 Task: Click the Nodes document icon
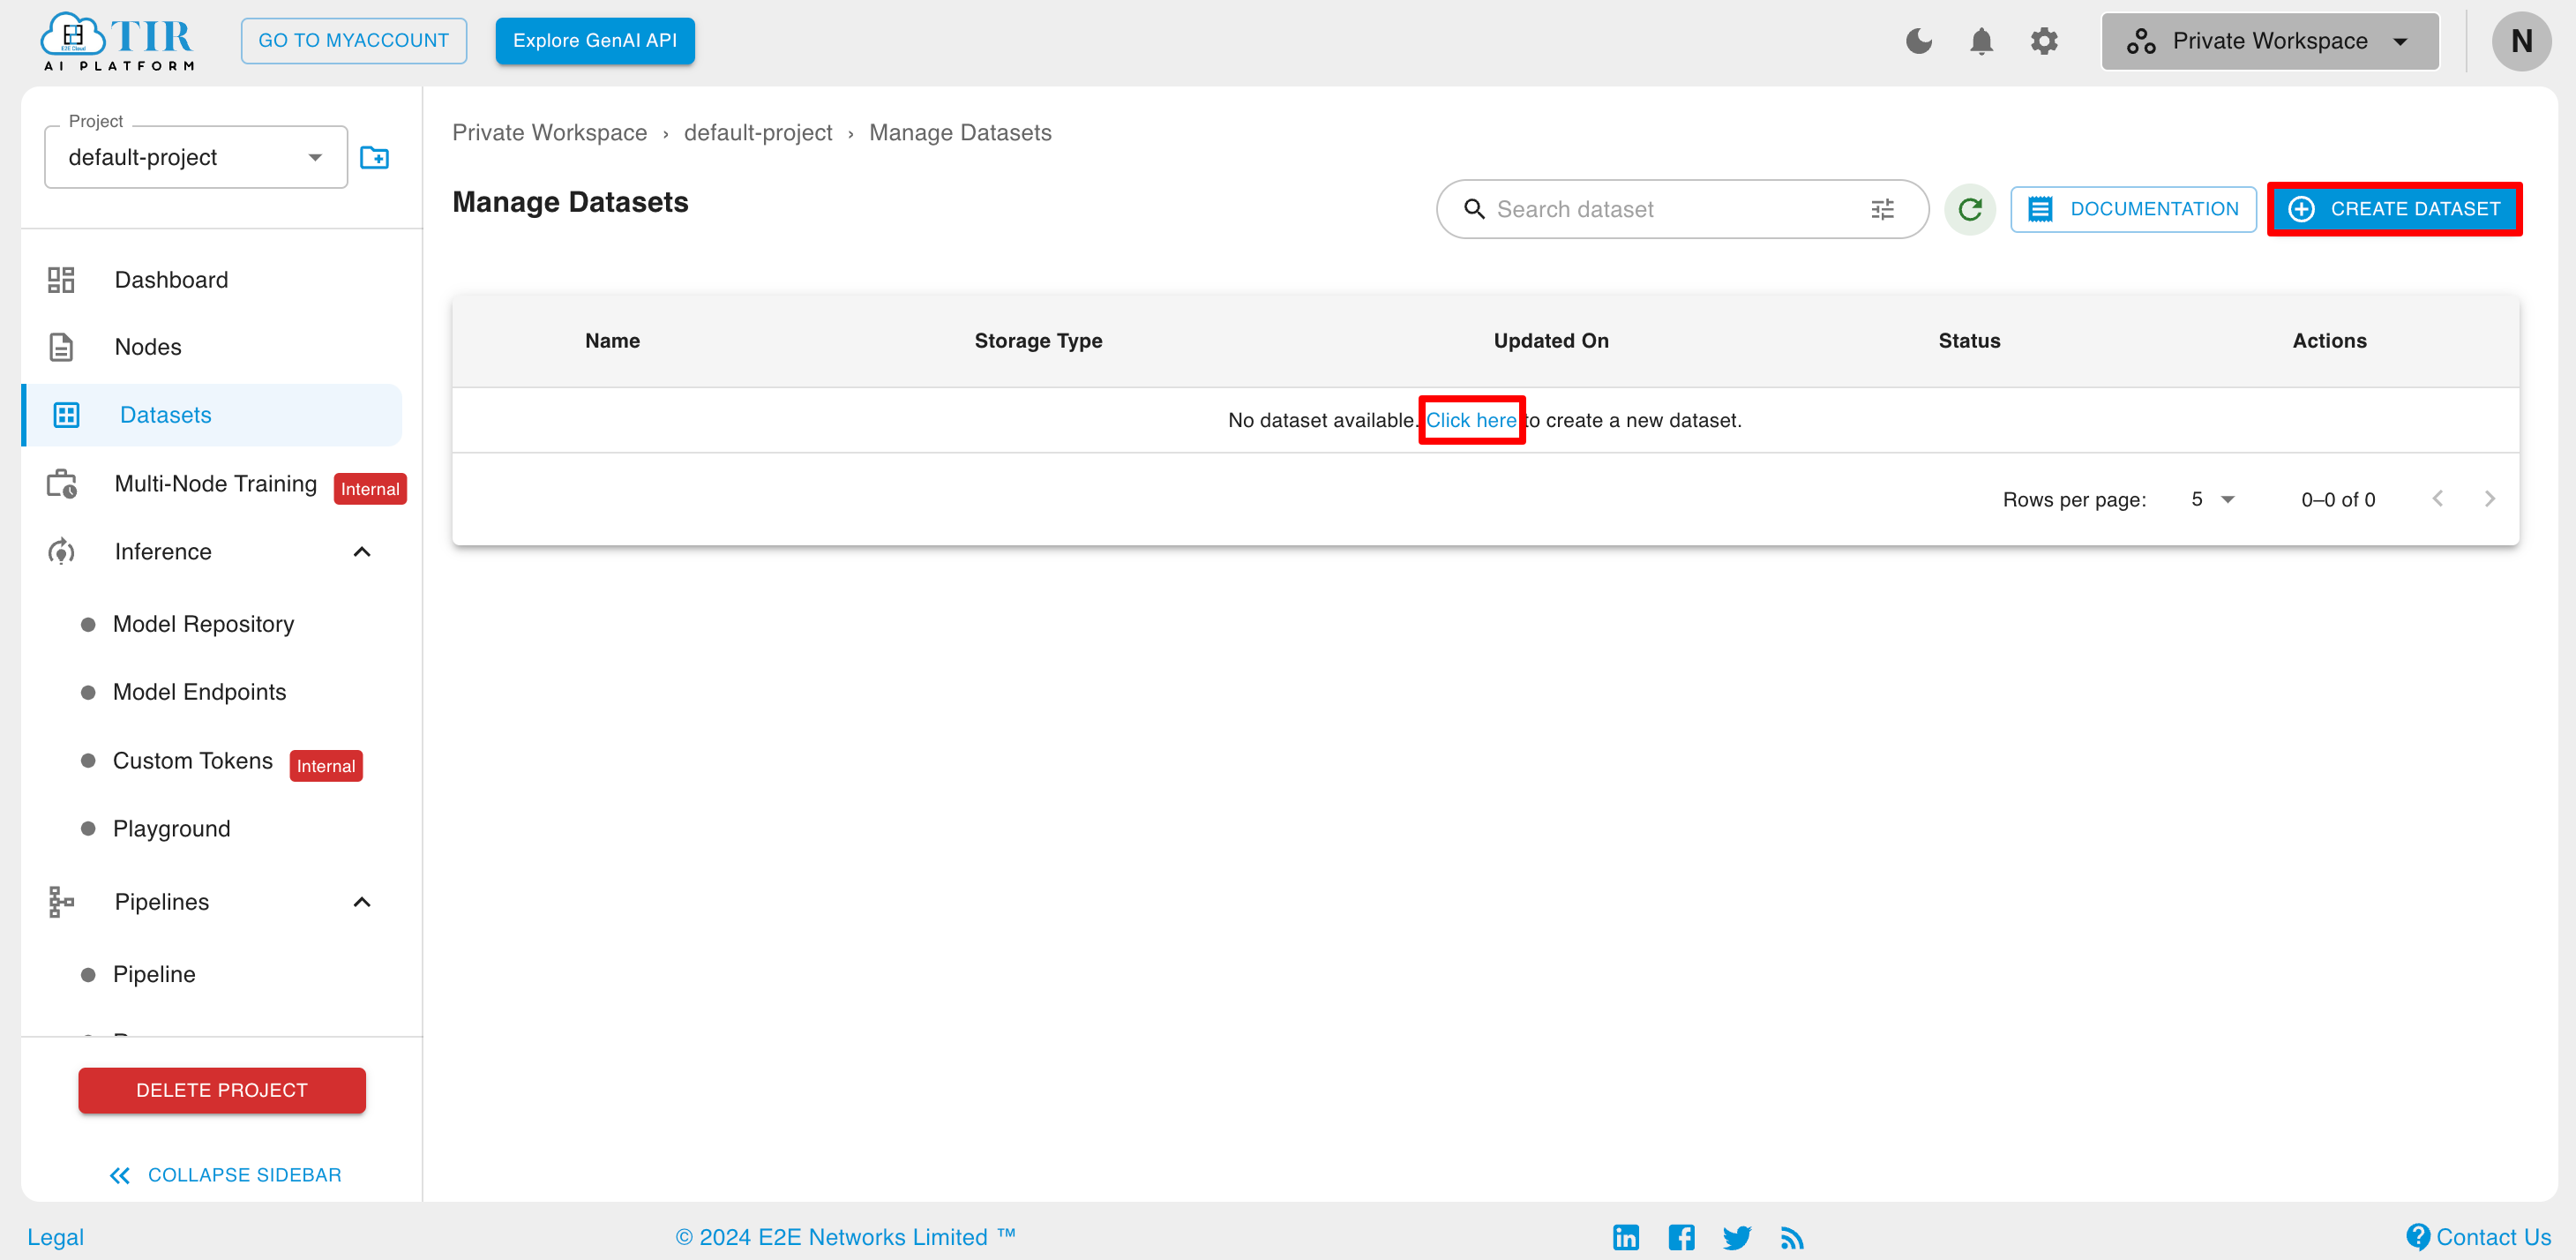[61, 347]
